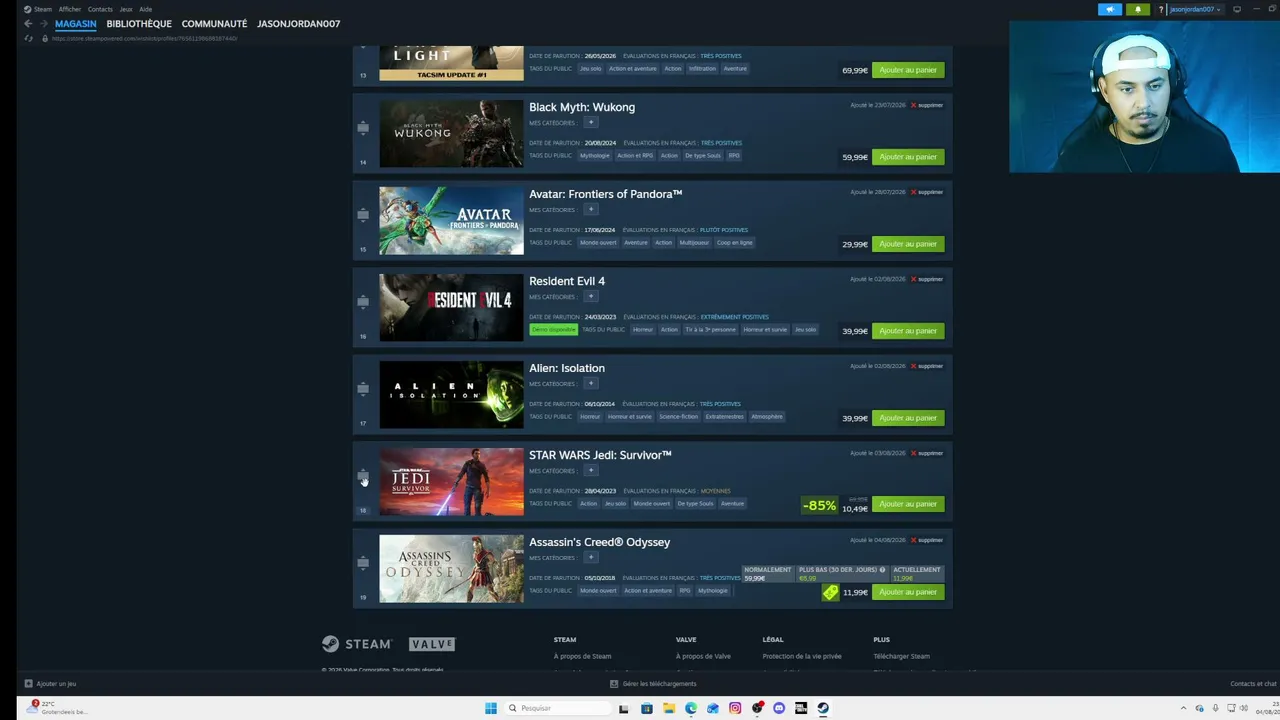This screenshot has width=1280, height=720.
Task: Remove Alien: Isolation from wishlist
Action: point(927,366)
